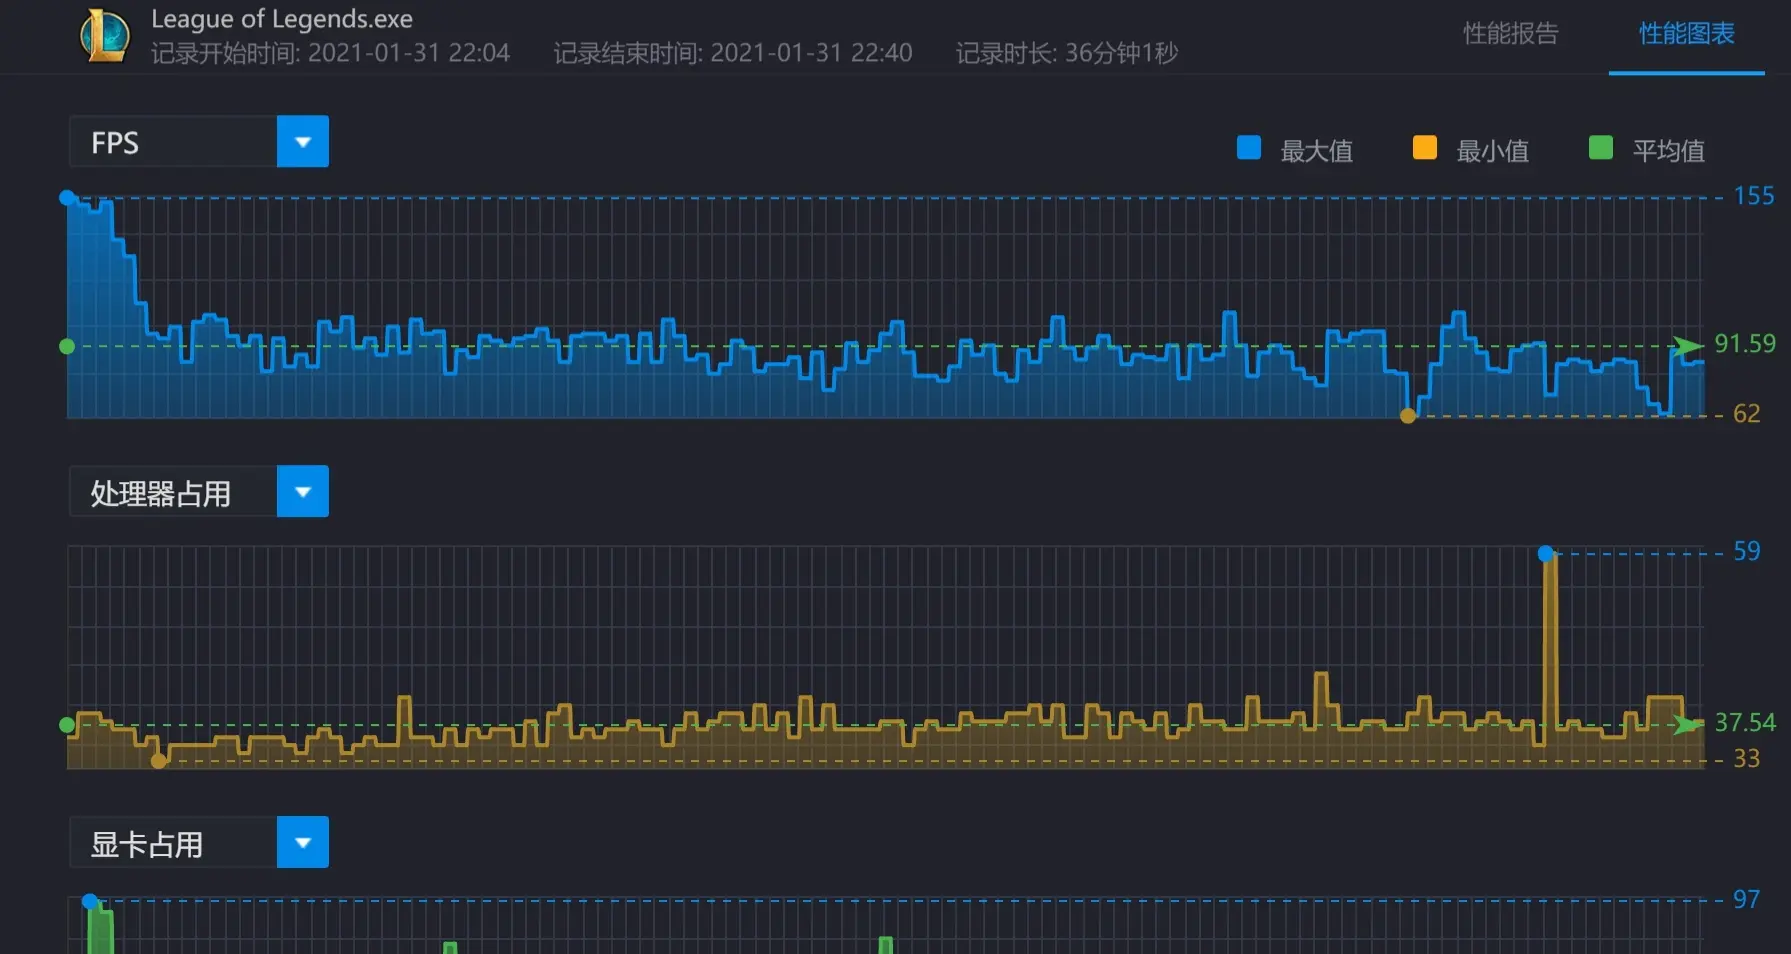The height and width of the screenshot is (954, 1791).
Task: Click the 记录时长 36分钟1秒 text
Action: pyautogui.click(x=1066, y=53)
